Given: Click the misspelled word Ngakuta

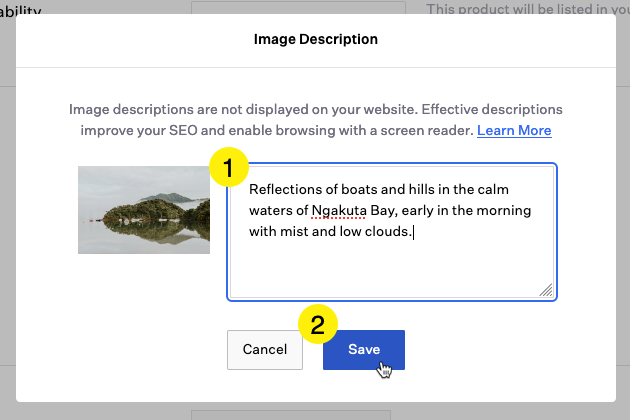Looking at the screenshot, I should 337,211.
